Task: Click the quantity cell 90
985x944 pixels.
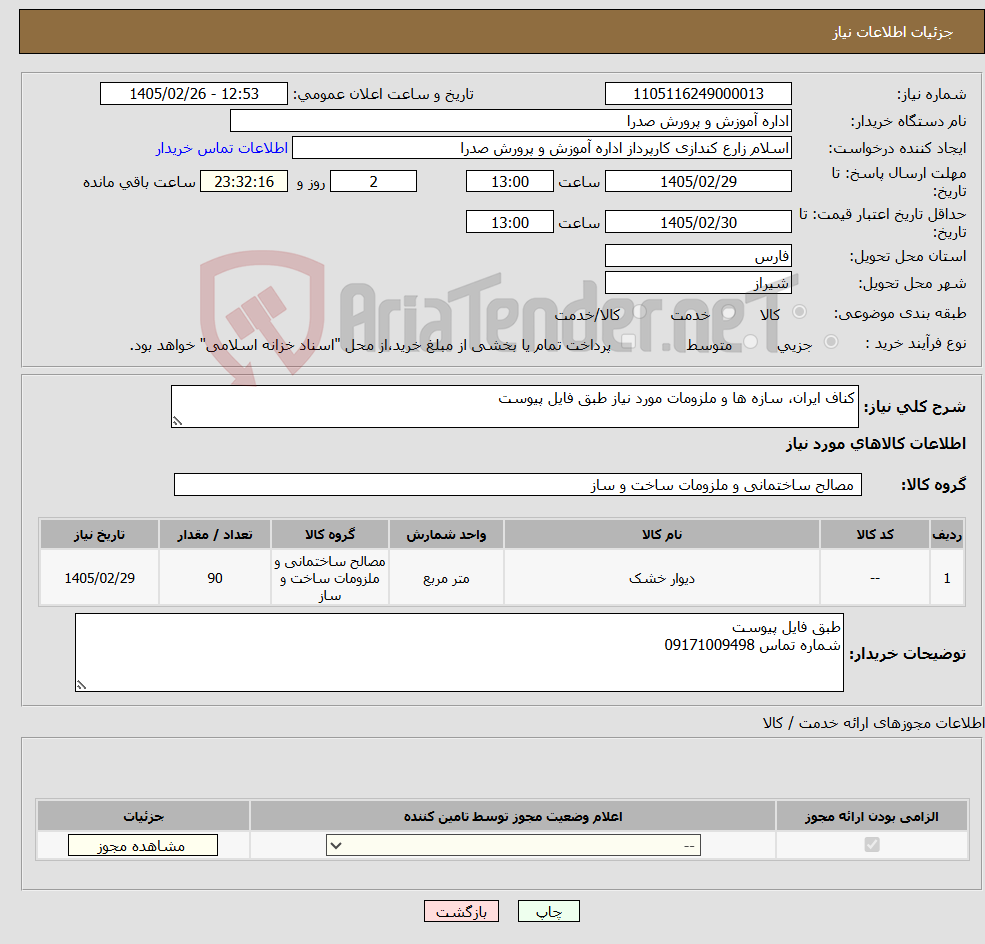Action: (x=215, y=578)
